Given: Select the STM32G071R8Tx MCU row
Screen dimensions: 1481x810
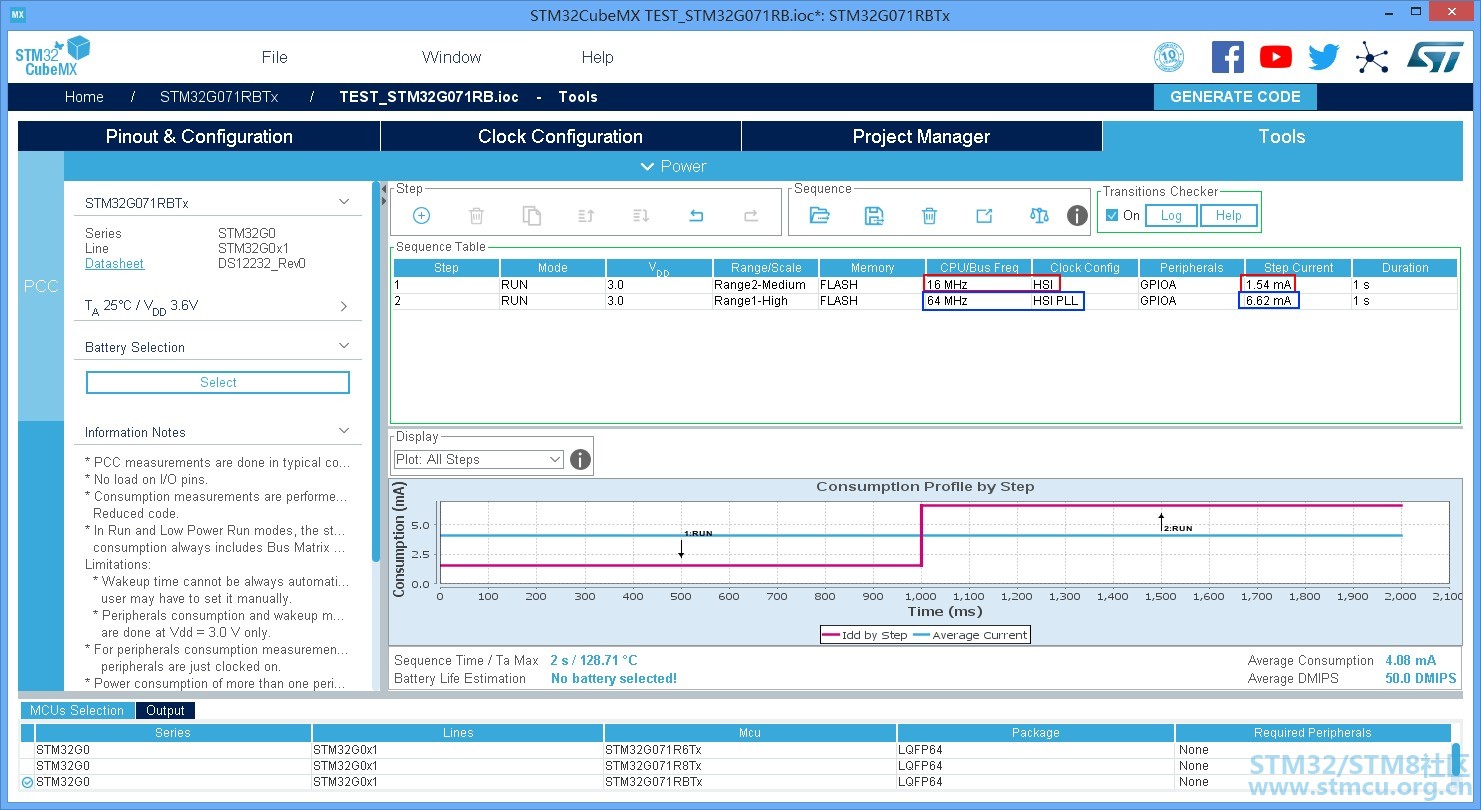Looking at the screenshot, I should [x=735, y=766].
